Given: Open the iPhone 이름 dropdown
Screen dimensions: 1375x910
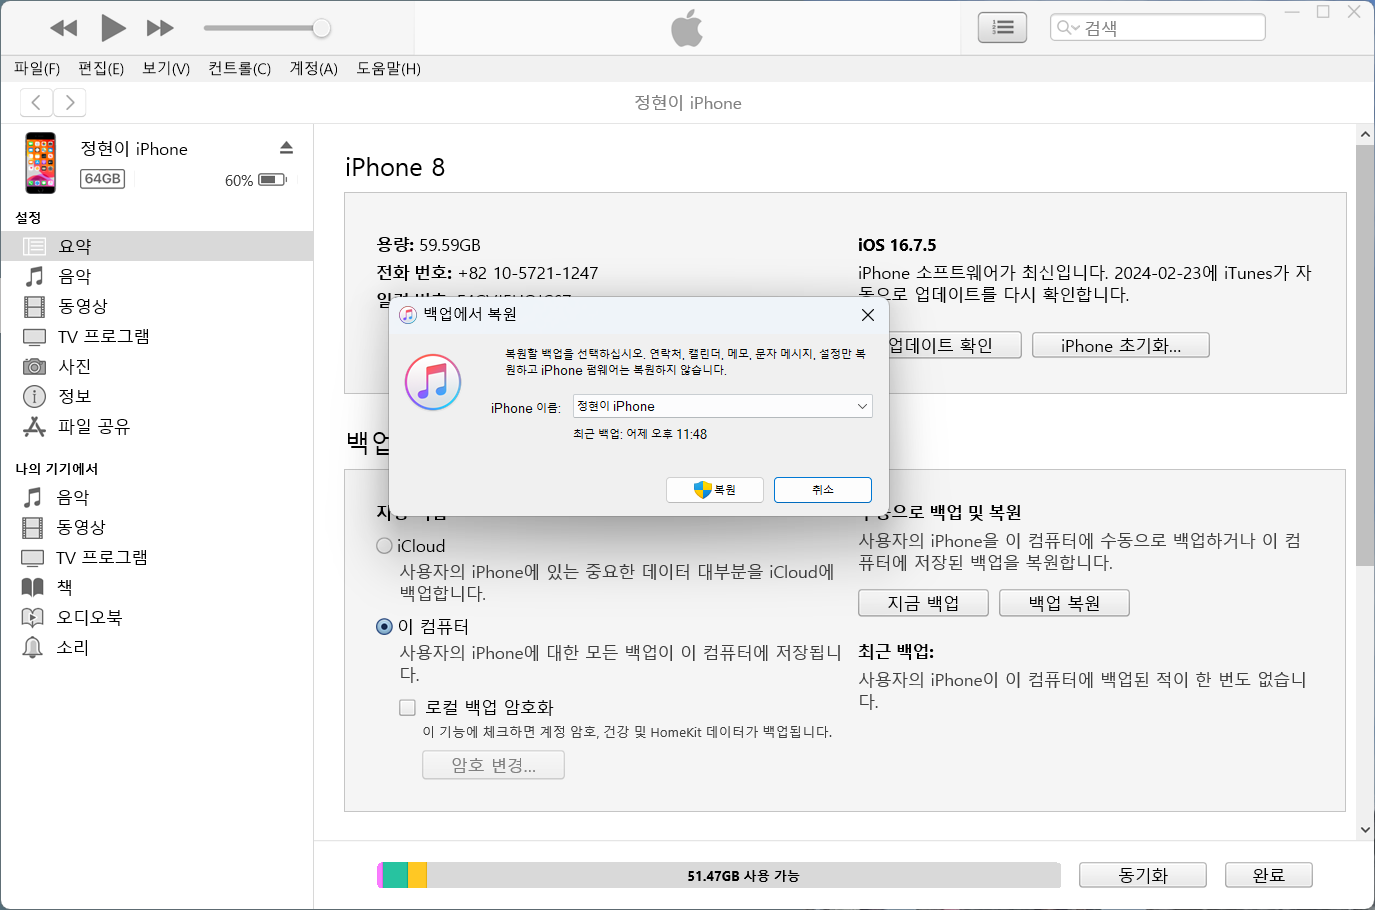Looking at the screenshot, I should [x=723, y=406].
